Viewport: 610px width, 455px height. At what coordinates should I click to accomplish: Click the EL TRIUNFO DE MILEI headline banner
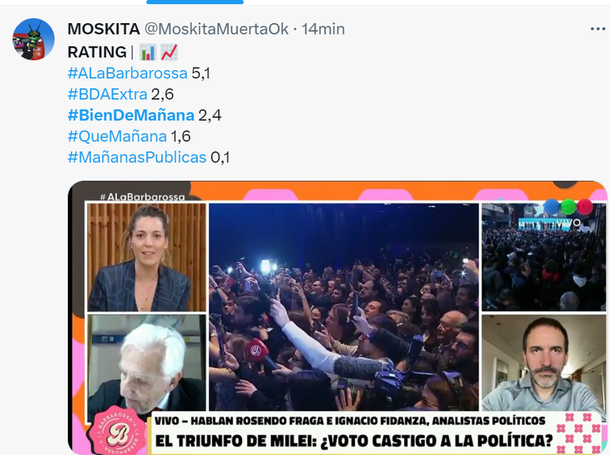[354, 441]
